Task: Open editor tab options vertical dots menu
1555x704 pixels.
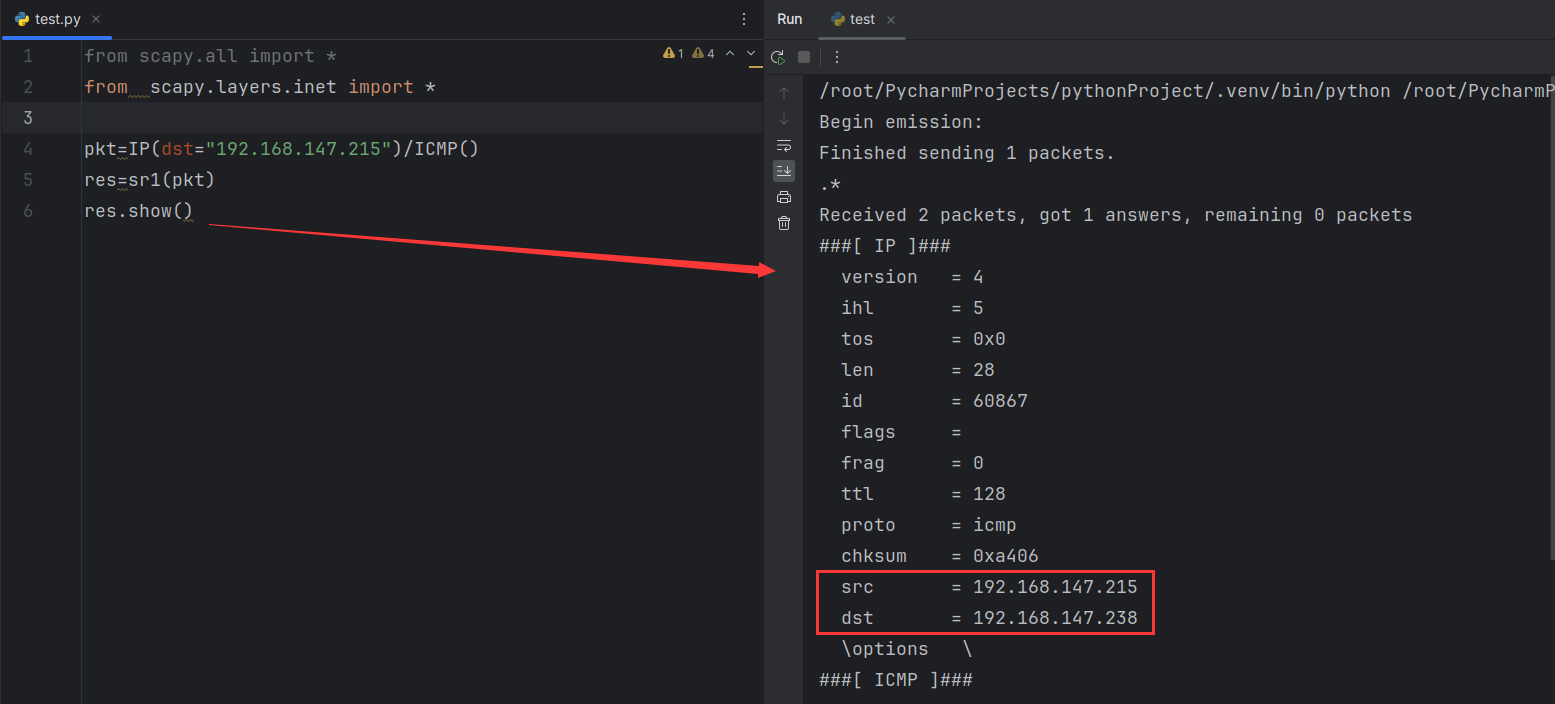Action: 743,19
